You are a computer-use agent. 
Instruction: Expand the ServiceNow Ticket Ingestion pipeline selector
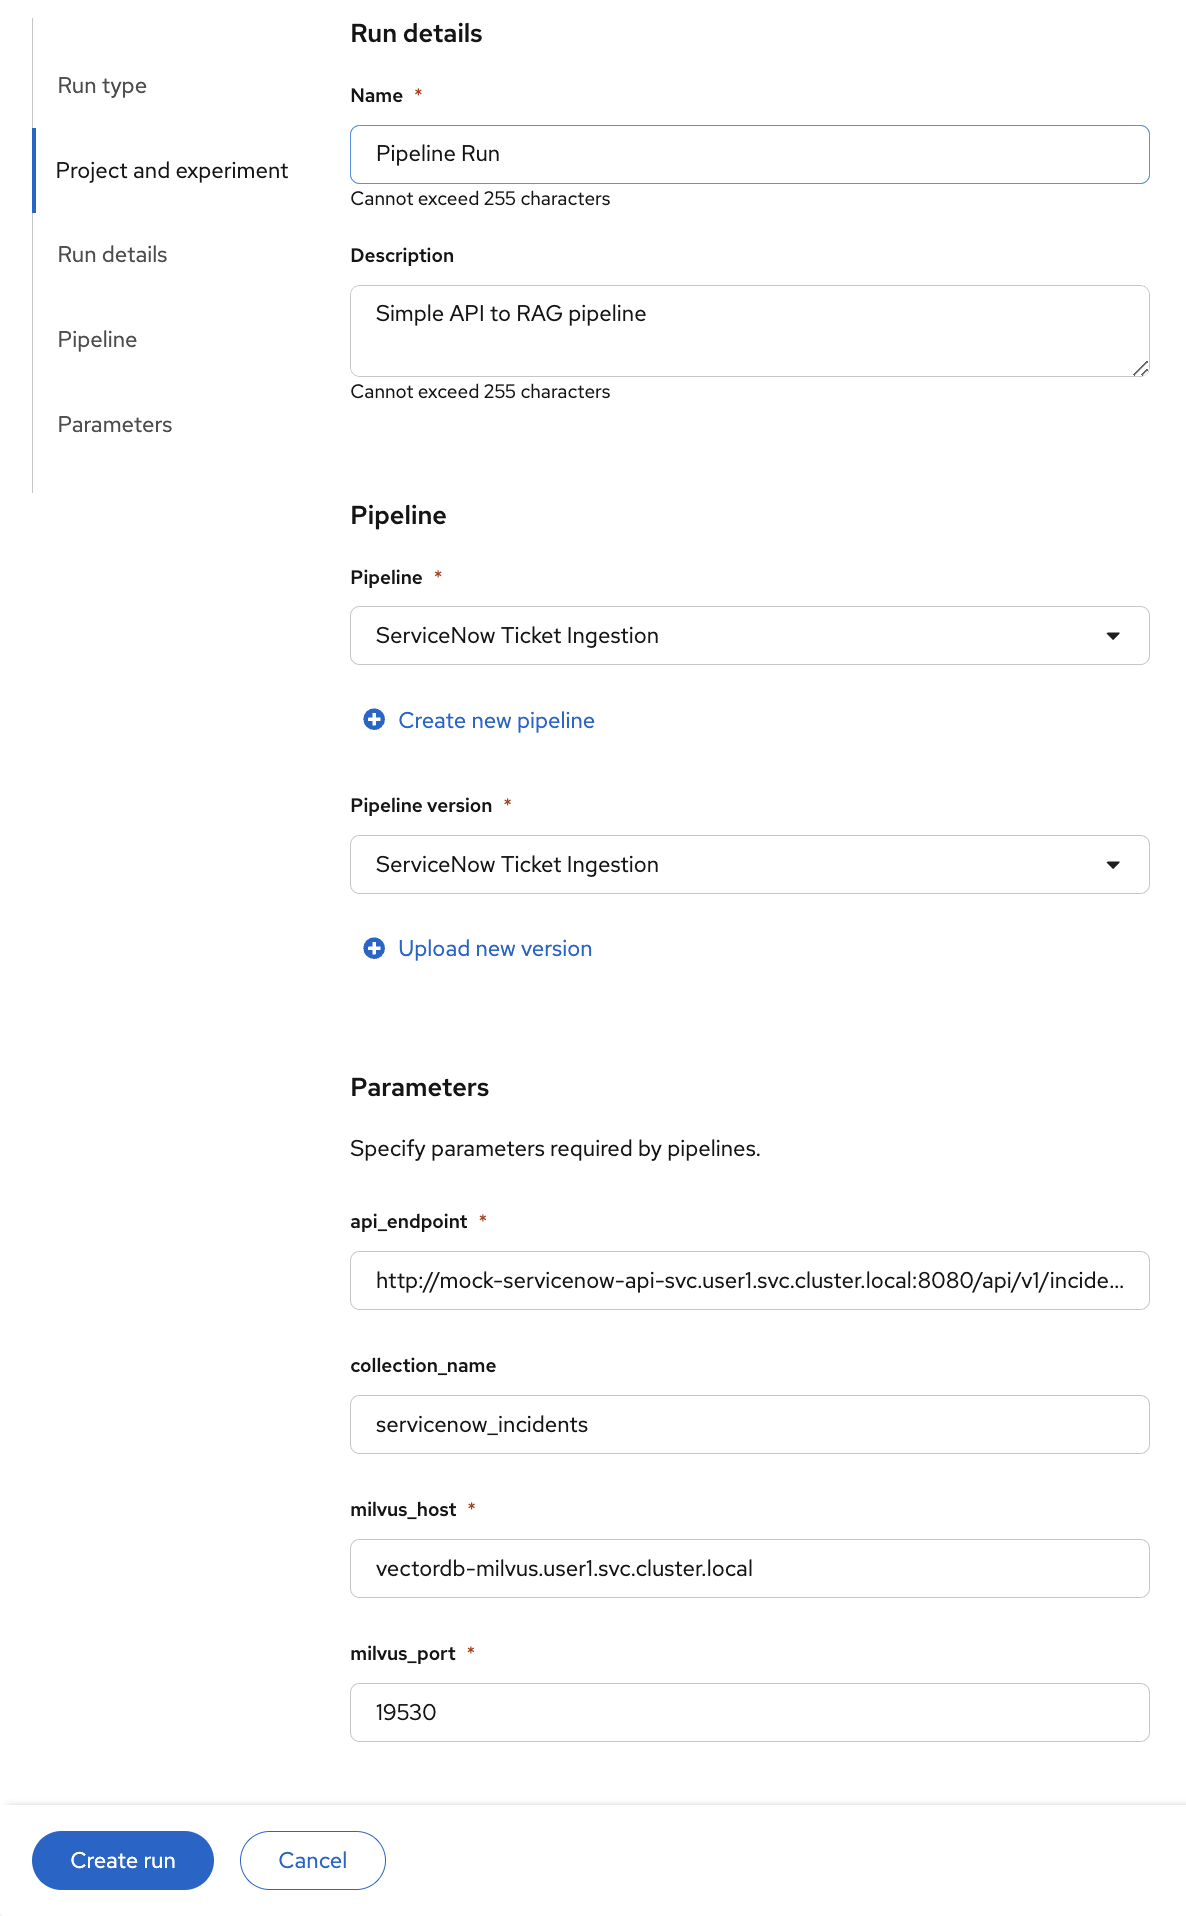[x=749, y=635]
